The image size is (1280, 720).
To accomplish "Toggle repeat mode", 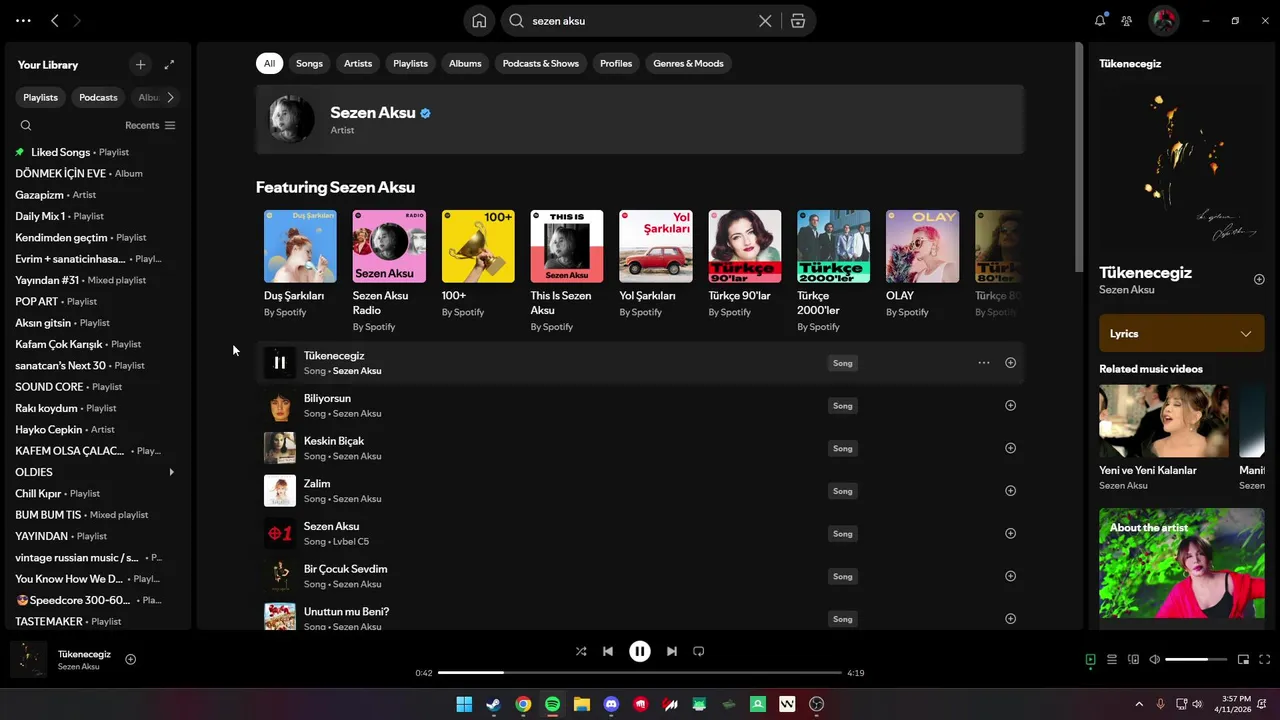I will click(x=699, y=651).
